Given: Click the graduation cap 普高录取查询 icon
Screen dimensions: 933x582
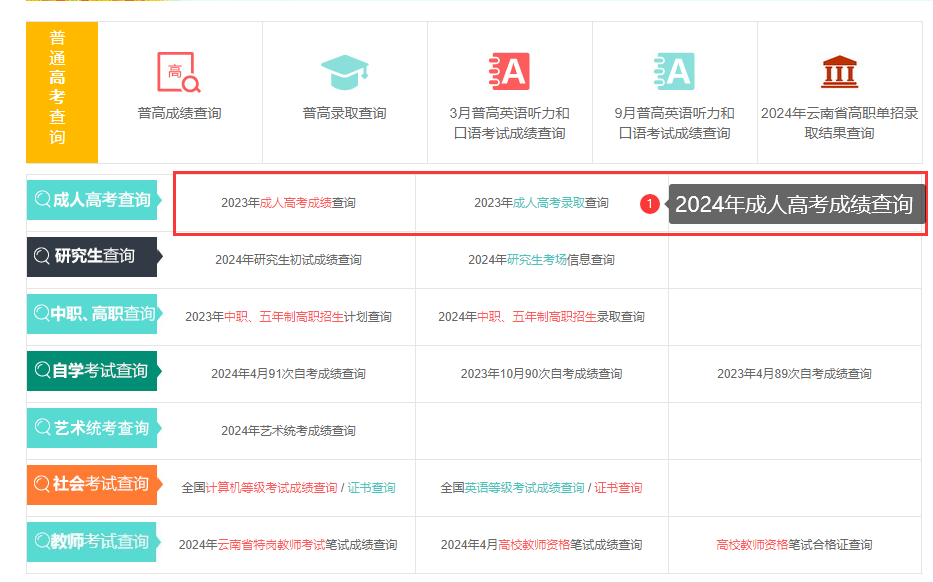Looking at the screenshot, I should click(345, 72).
